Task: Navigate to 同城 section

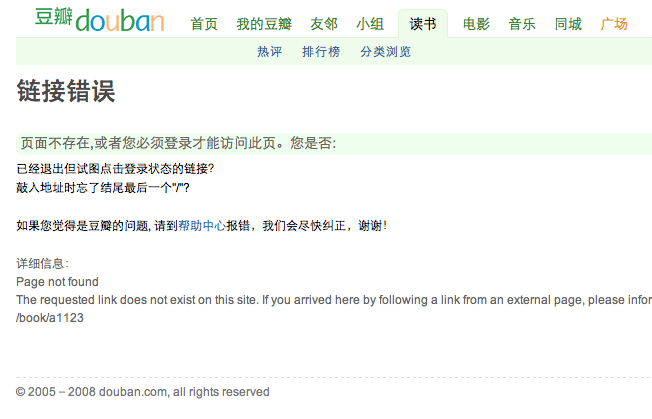Action: [568, 24]
